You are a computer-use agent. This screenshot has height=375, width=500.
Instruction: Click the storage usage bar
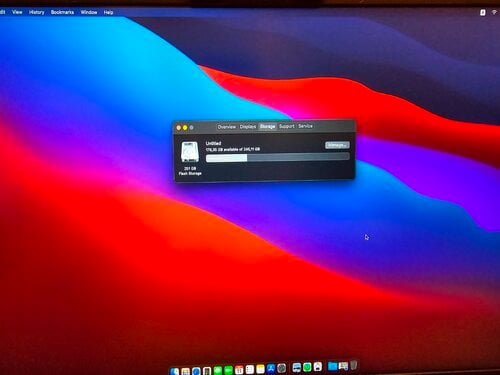coord(278,158)
